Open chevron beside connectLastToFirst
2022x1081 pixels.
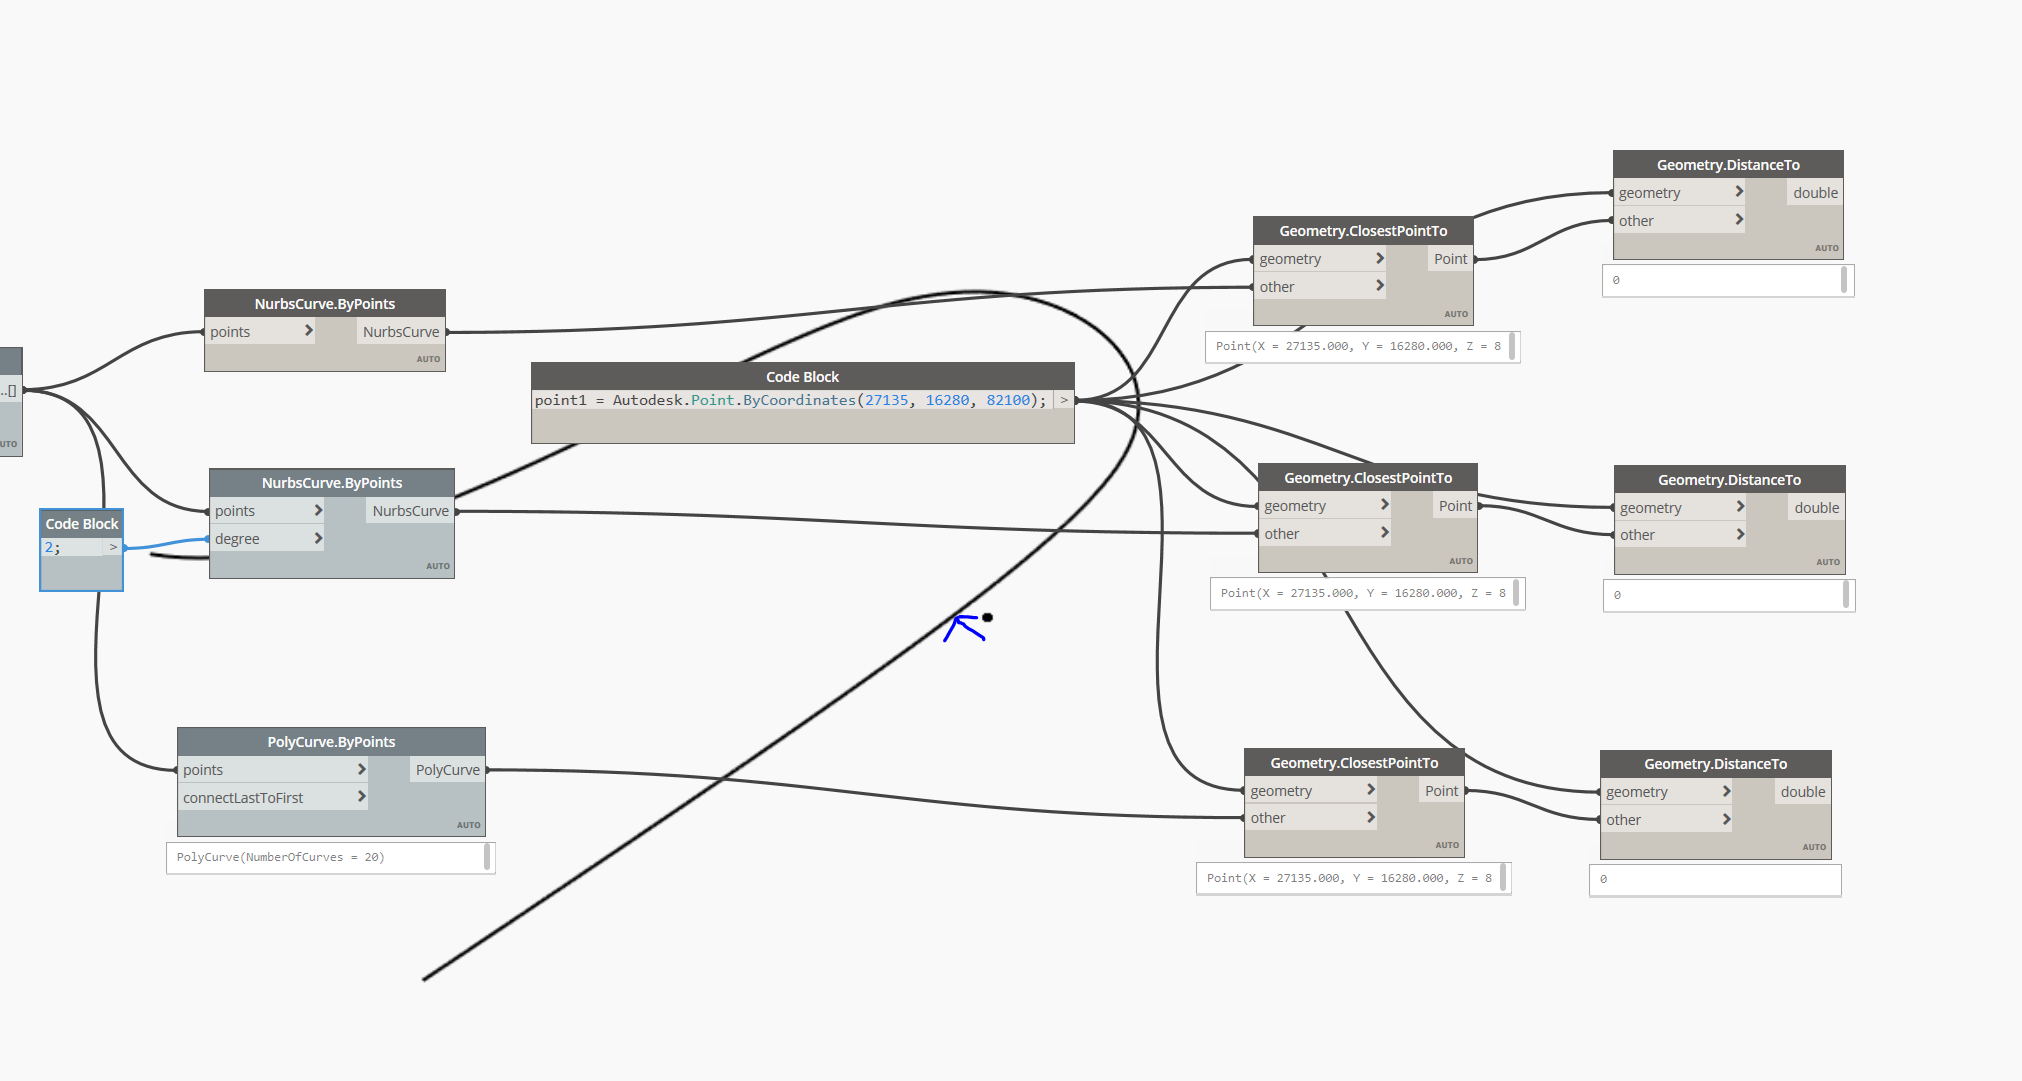362,797
